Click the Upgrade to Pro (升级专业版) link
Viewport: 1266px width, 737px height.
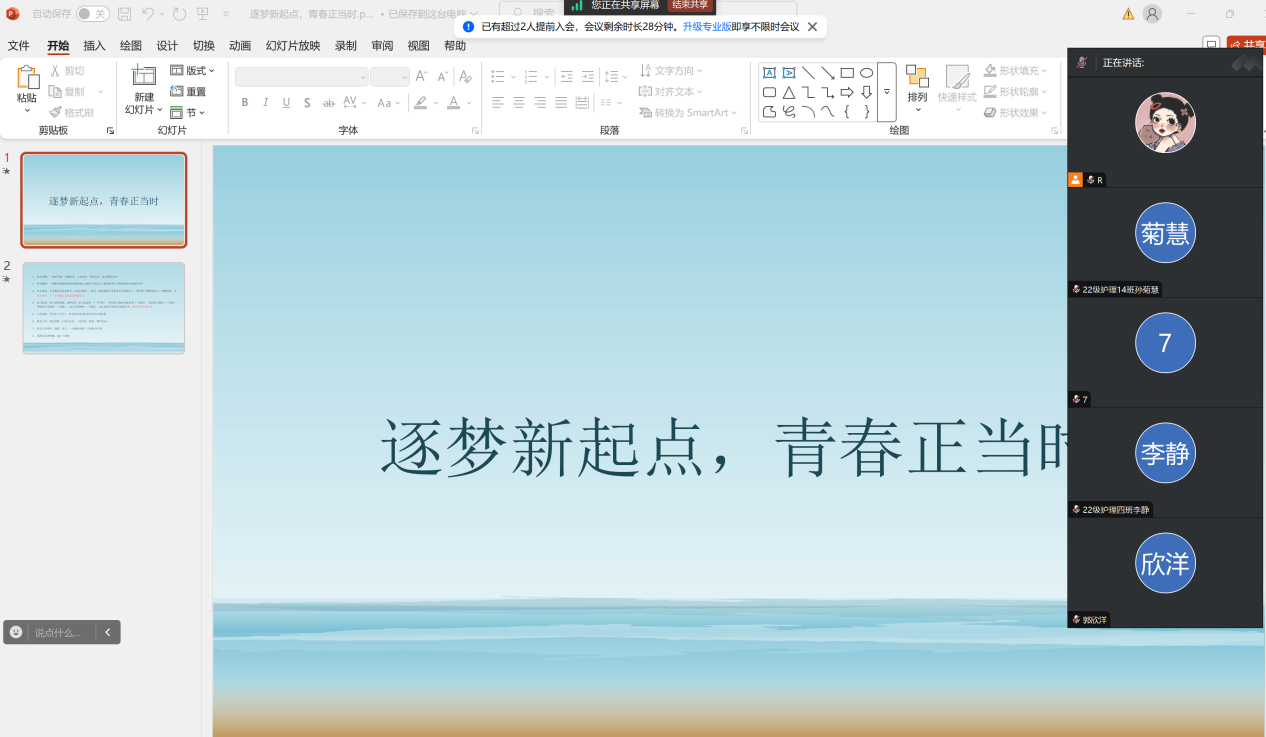(x=706, y=27)
